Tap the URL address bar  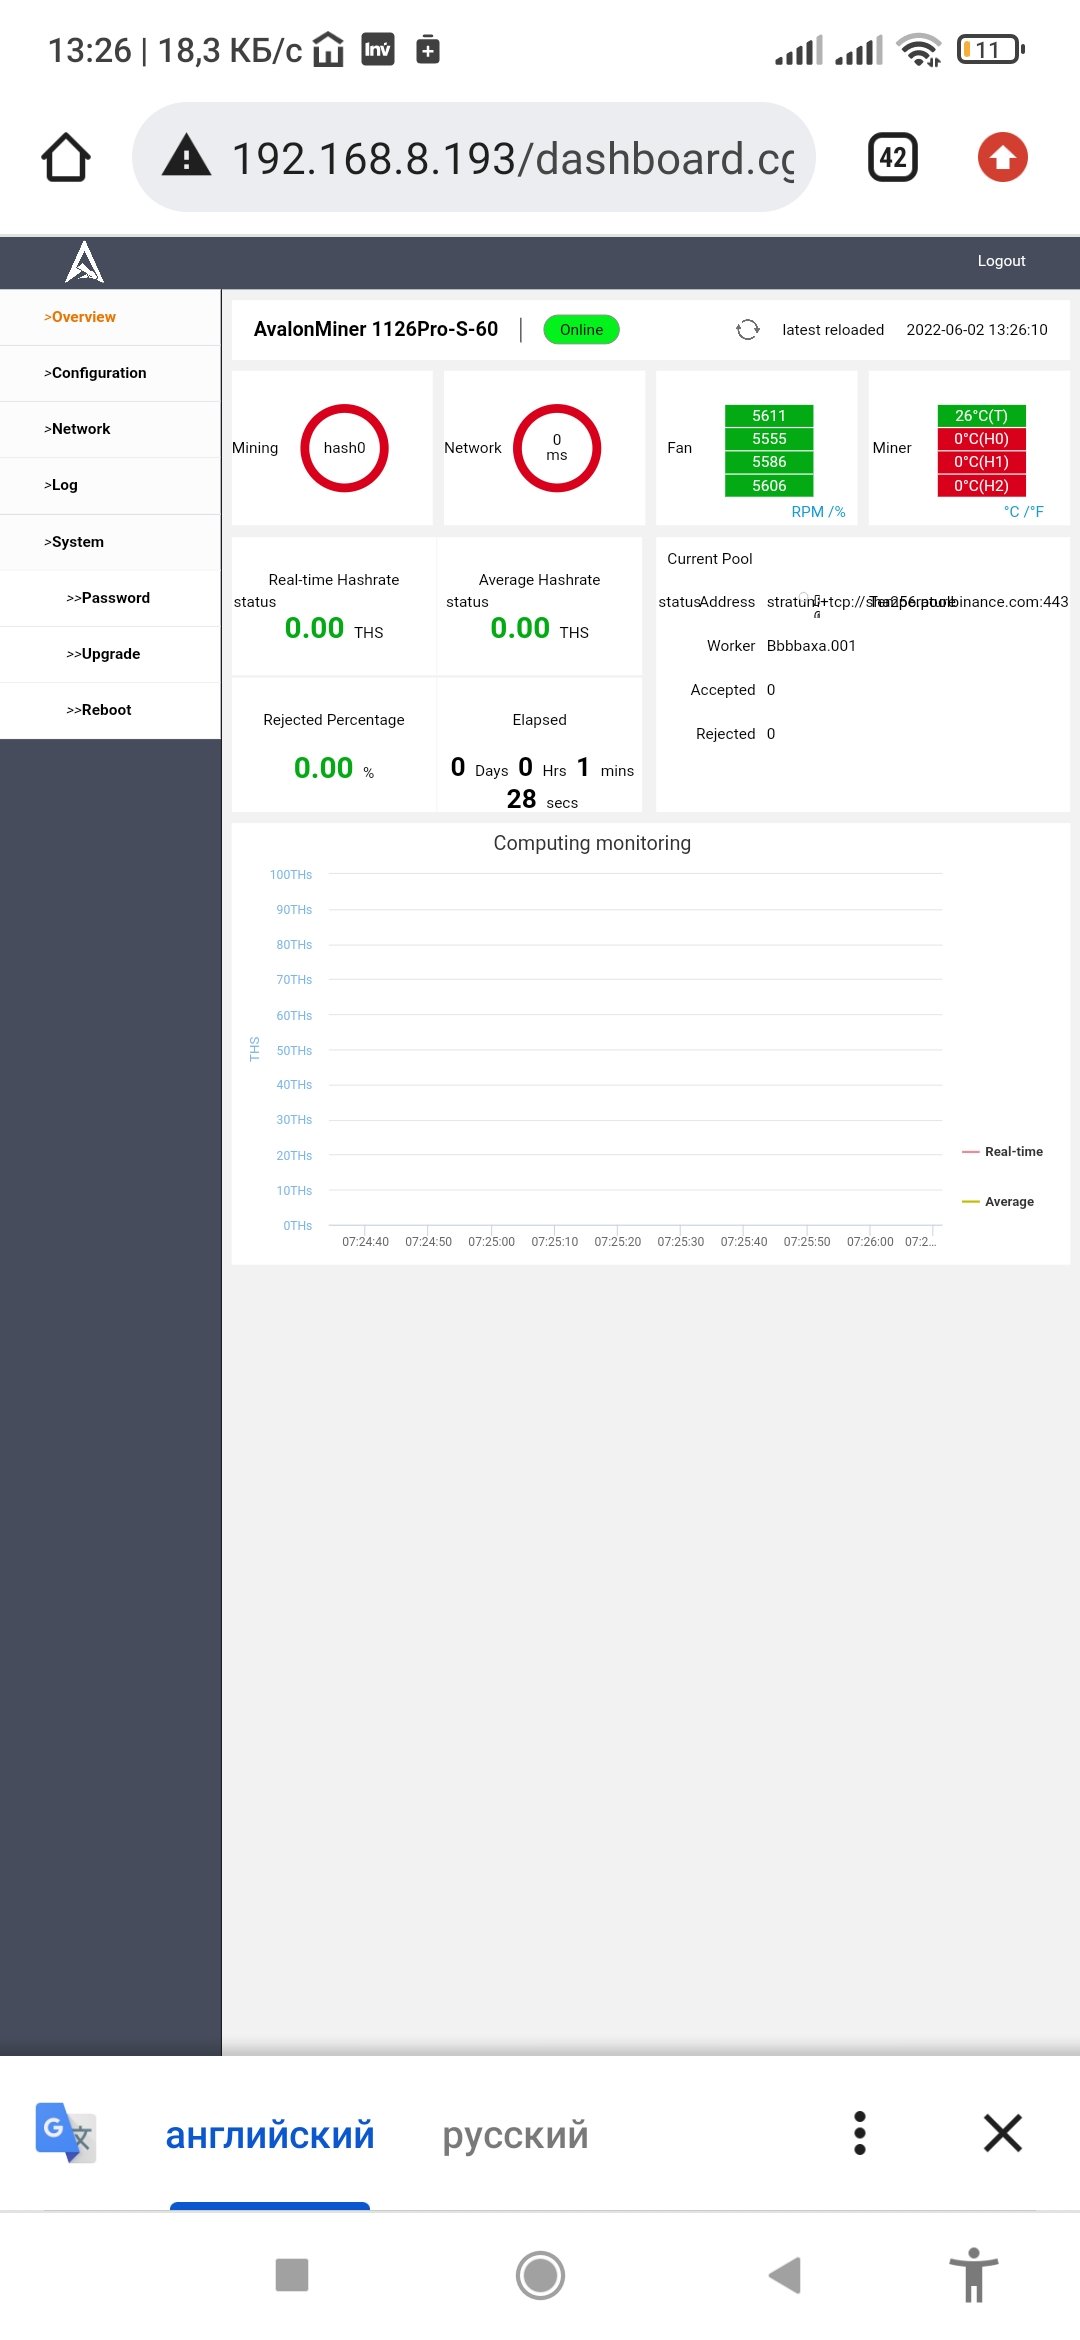[x=474, y=157]
